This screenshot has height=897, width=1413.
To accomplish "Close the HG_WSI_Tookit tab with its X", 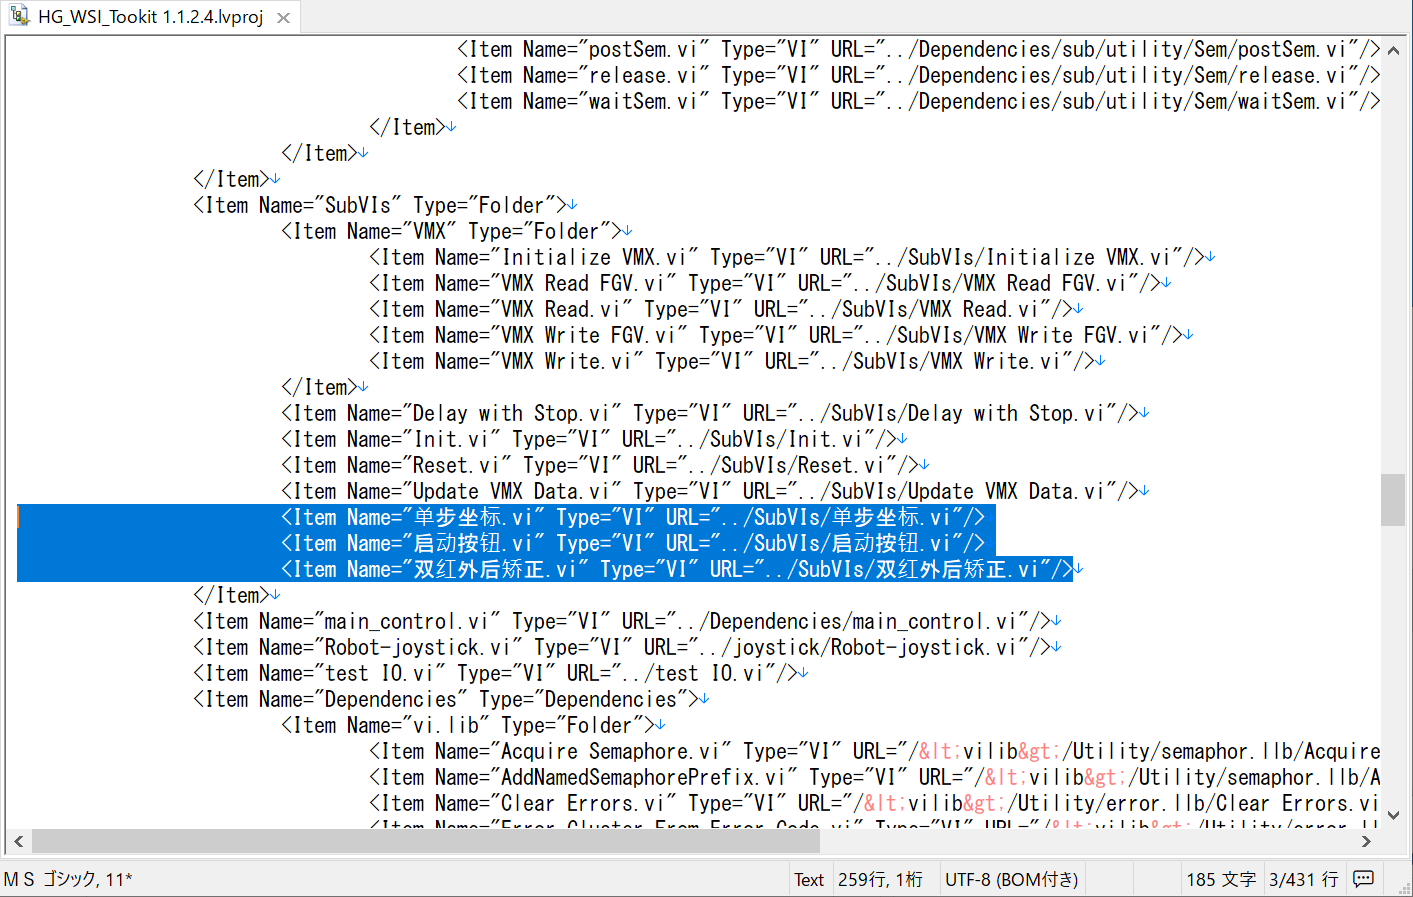I will click(282, 16).
